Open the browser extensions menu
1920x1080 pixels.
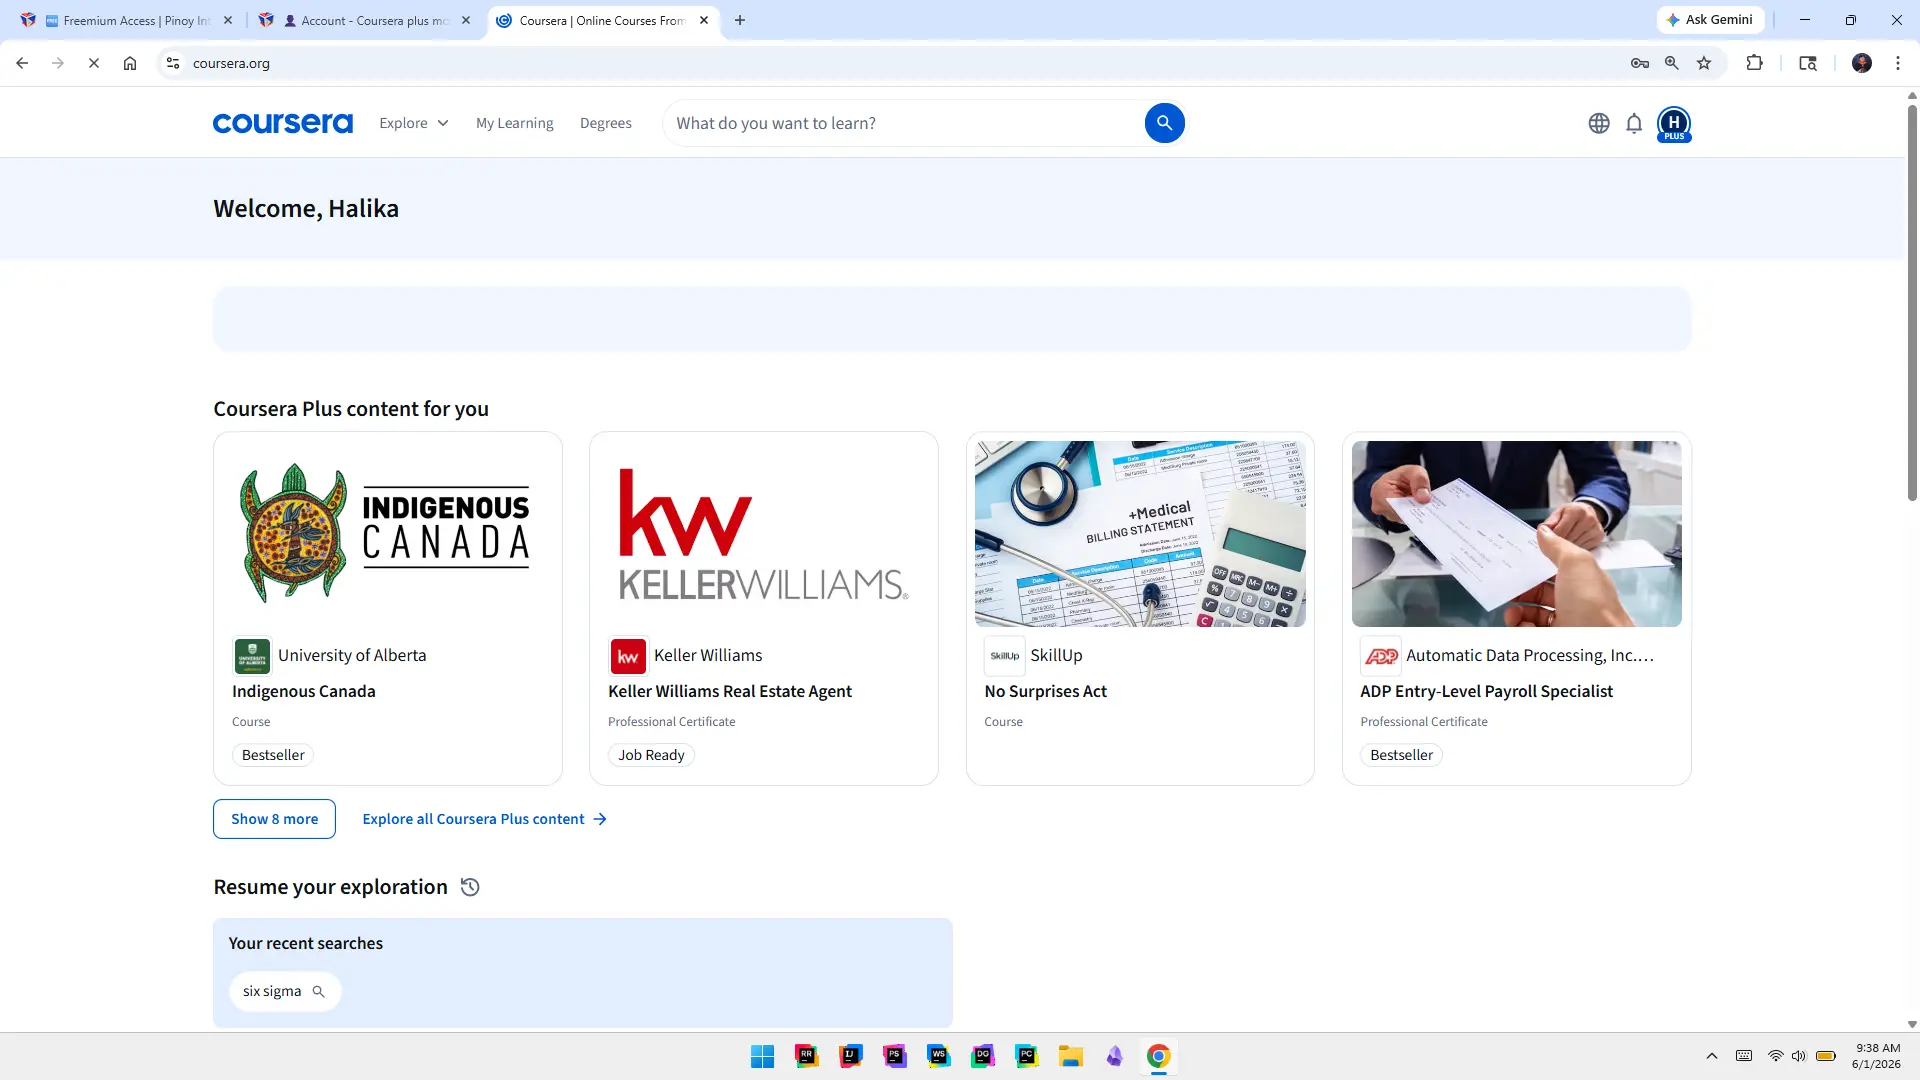[1754, 63]
